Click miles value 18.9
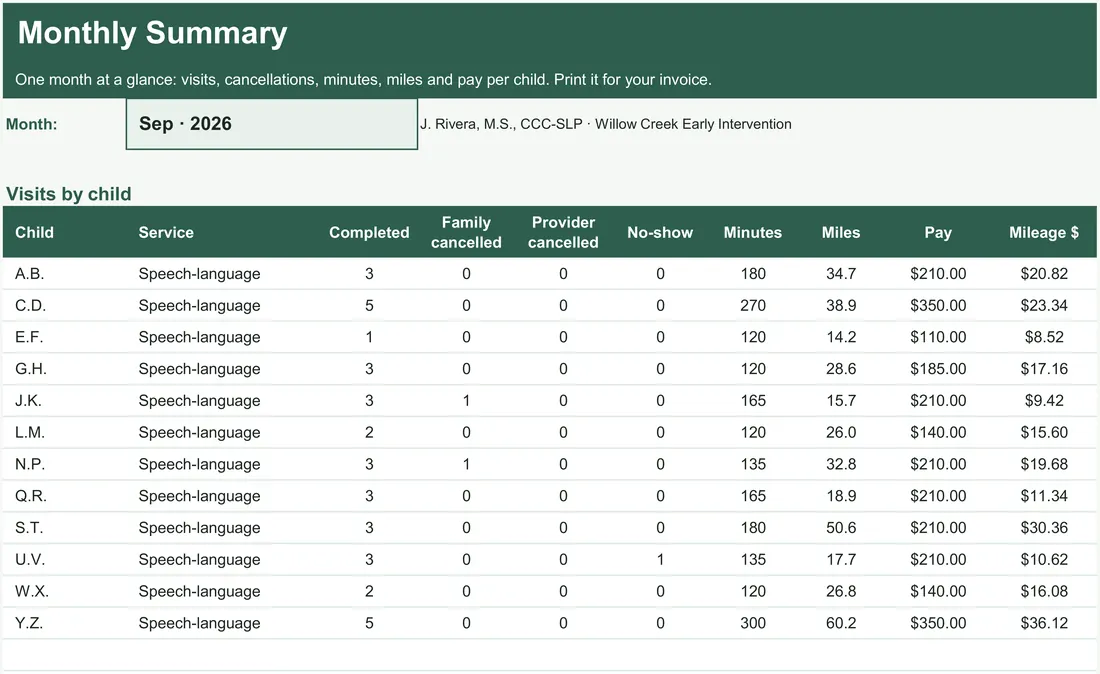Viewport: 1100px width, 674px height. tap(841, 496)
